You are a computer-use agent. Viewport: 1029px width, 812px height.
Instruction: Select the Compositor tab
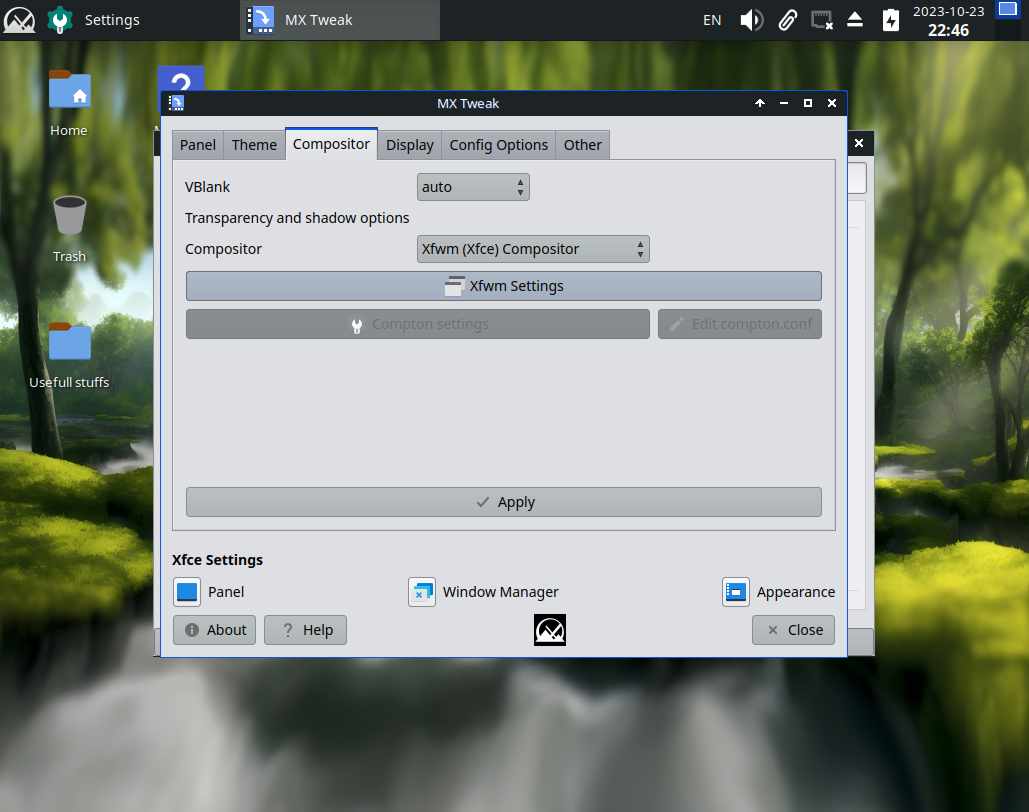[331, 144]
